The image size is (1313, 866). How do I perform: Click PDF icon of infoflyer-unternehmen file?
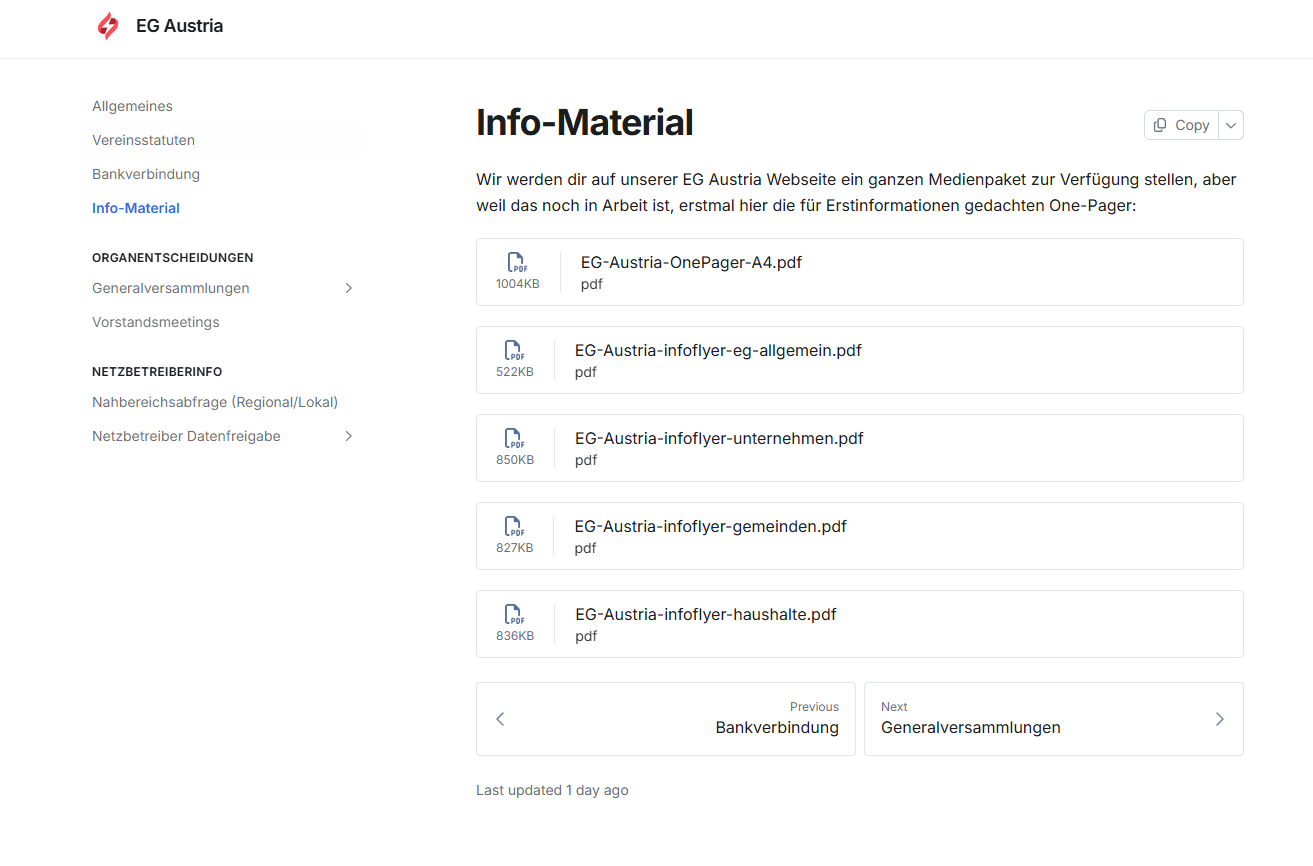(514, 439)
